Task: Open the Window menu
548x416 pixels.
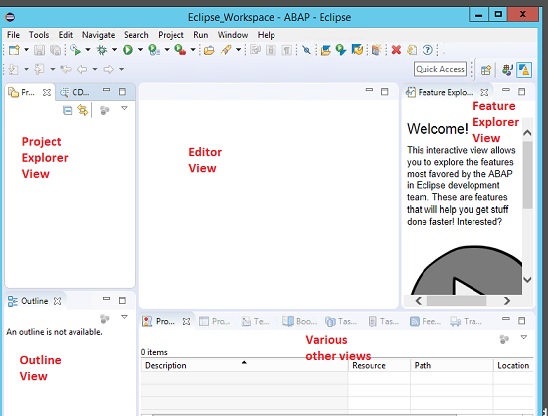Action: (233, 35)
